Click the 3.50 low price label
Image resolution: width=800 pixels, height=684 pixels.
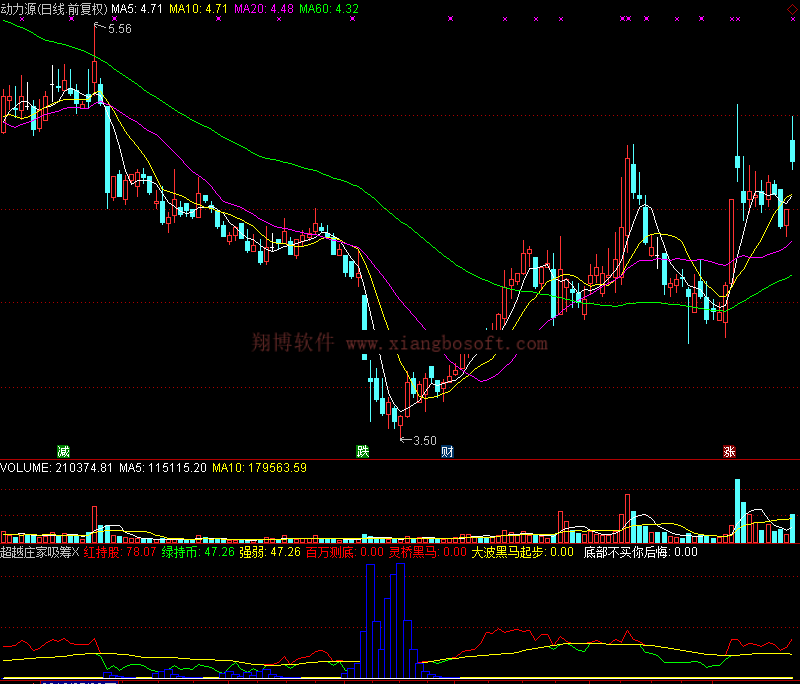click(x=424, y=440)
